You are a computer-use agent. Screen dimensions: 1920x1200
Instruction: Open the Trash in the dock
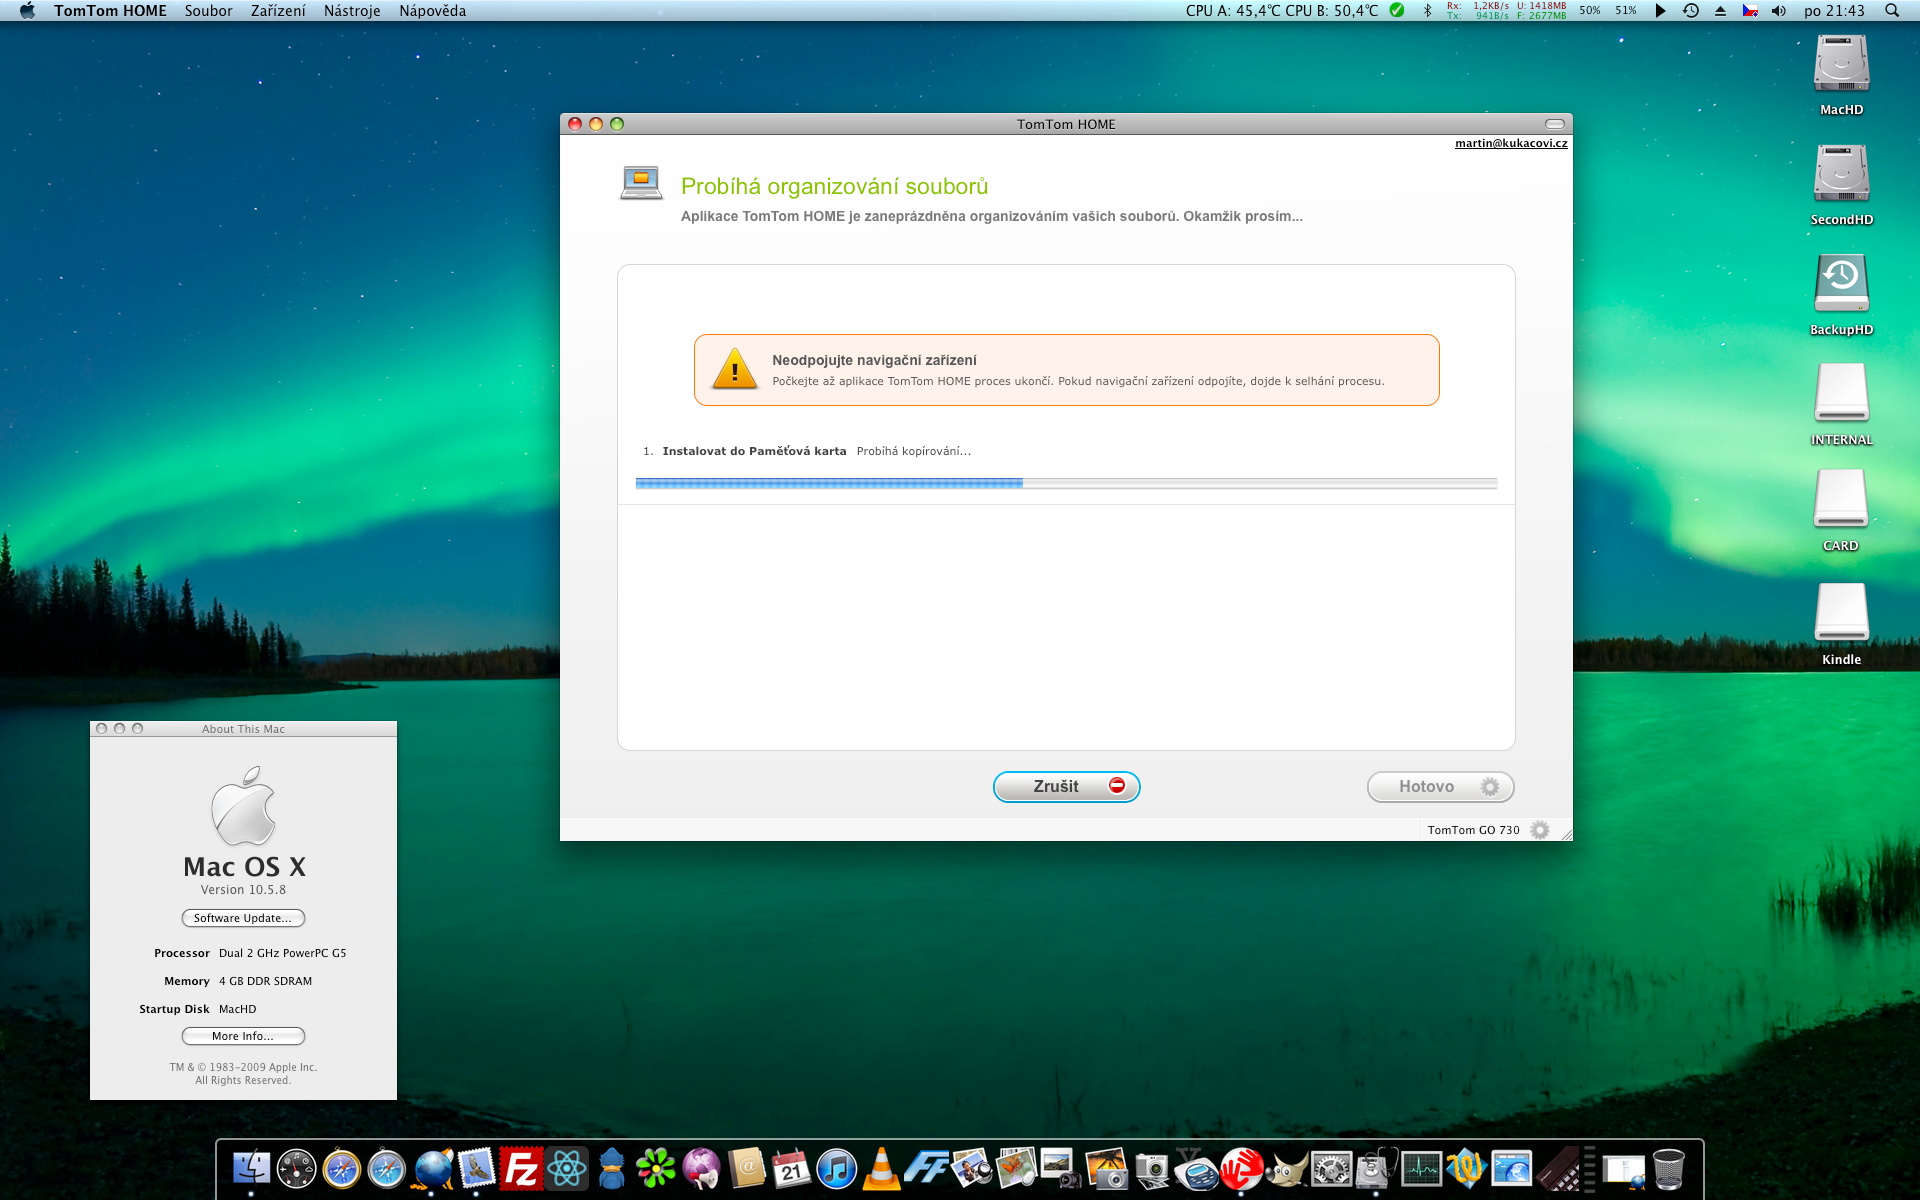tap(1668, 1168)
